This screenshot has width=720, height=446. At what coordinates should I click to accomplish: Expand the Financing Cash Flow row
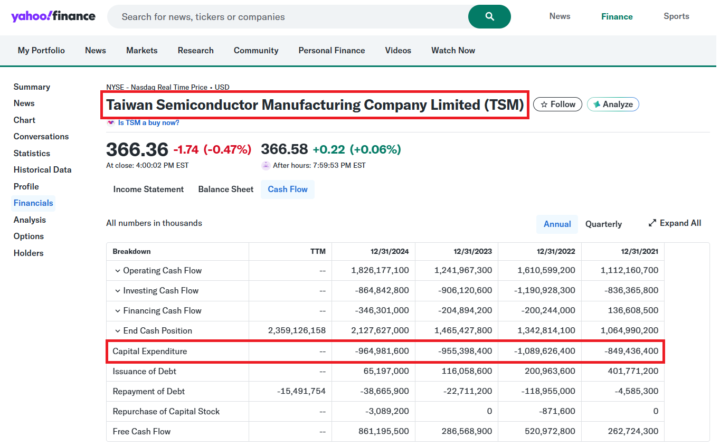(x=118, y=311)
